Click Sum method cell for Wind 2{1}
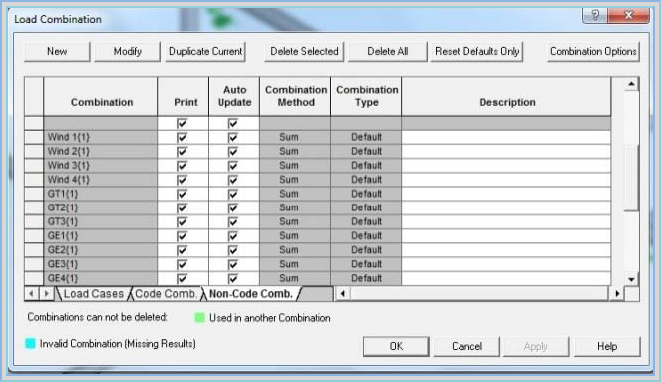 click(295, 151)
